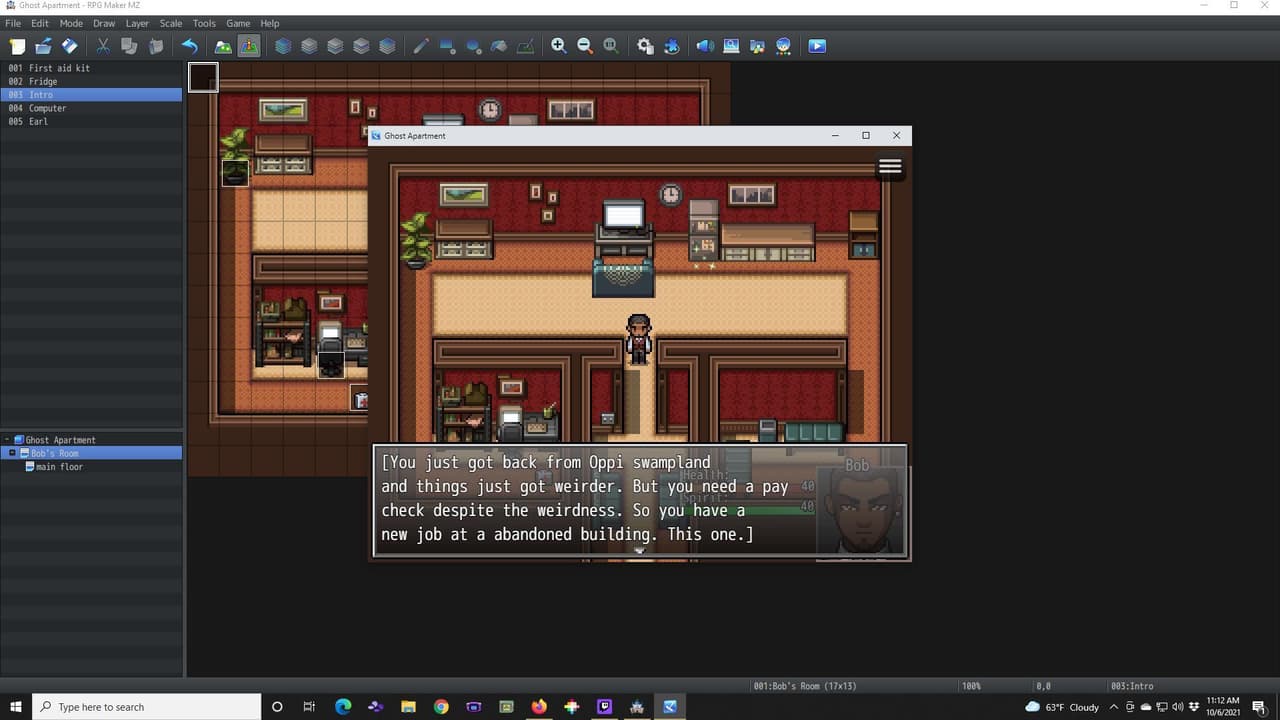1280x720 pixels.
Task: Open the Mode menu
Action: 71,23
